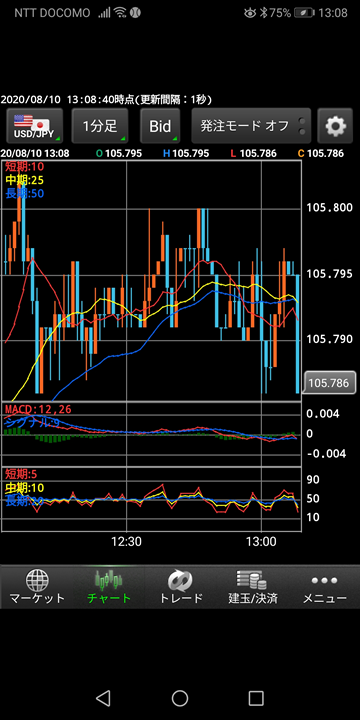Open the Positions/Settlement coins icon
Image resolution: width=360 pixels, height=720 pixels.
252,580
